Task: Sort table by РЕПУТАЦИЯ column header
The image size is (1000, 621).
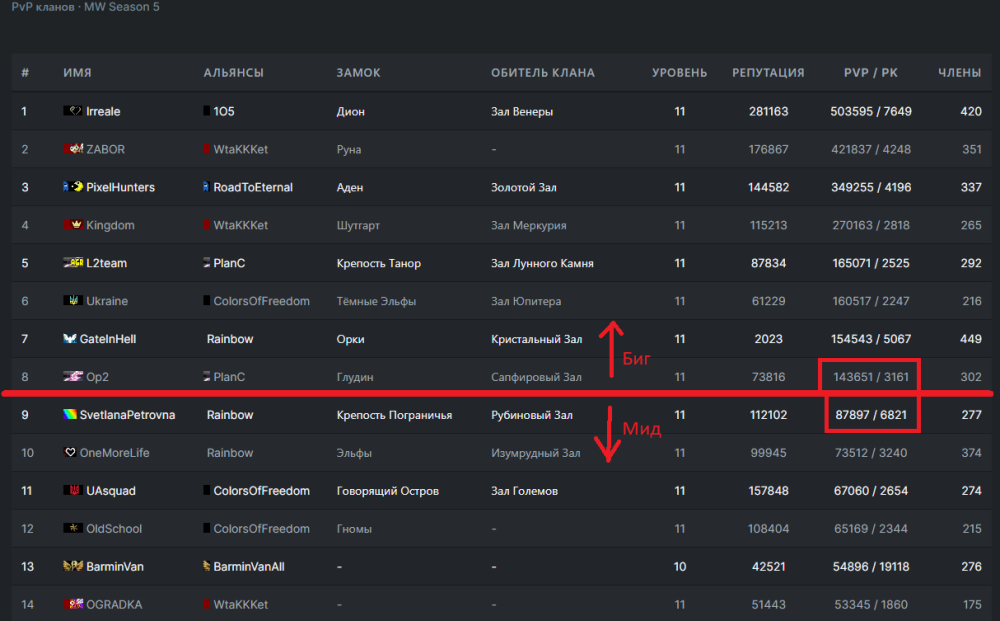Action: [768, 73]
